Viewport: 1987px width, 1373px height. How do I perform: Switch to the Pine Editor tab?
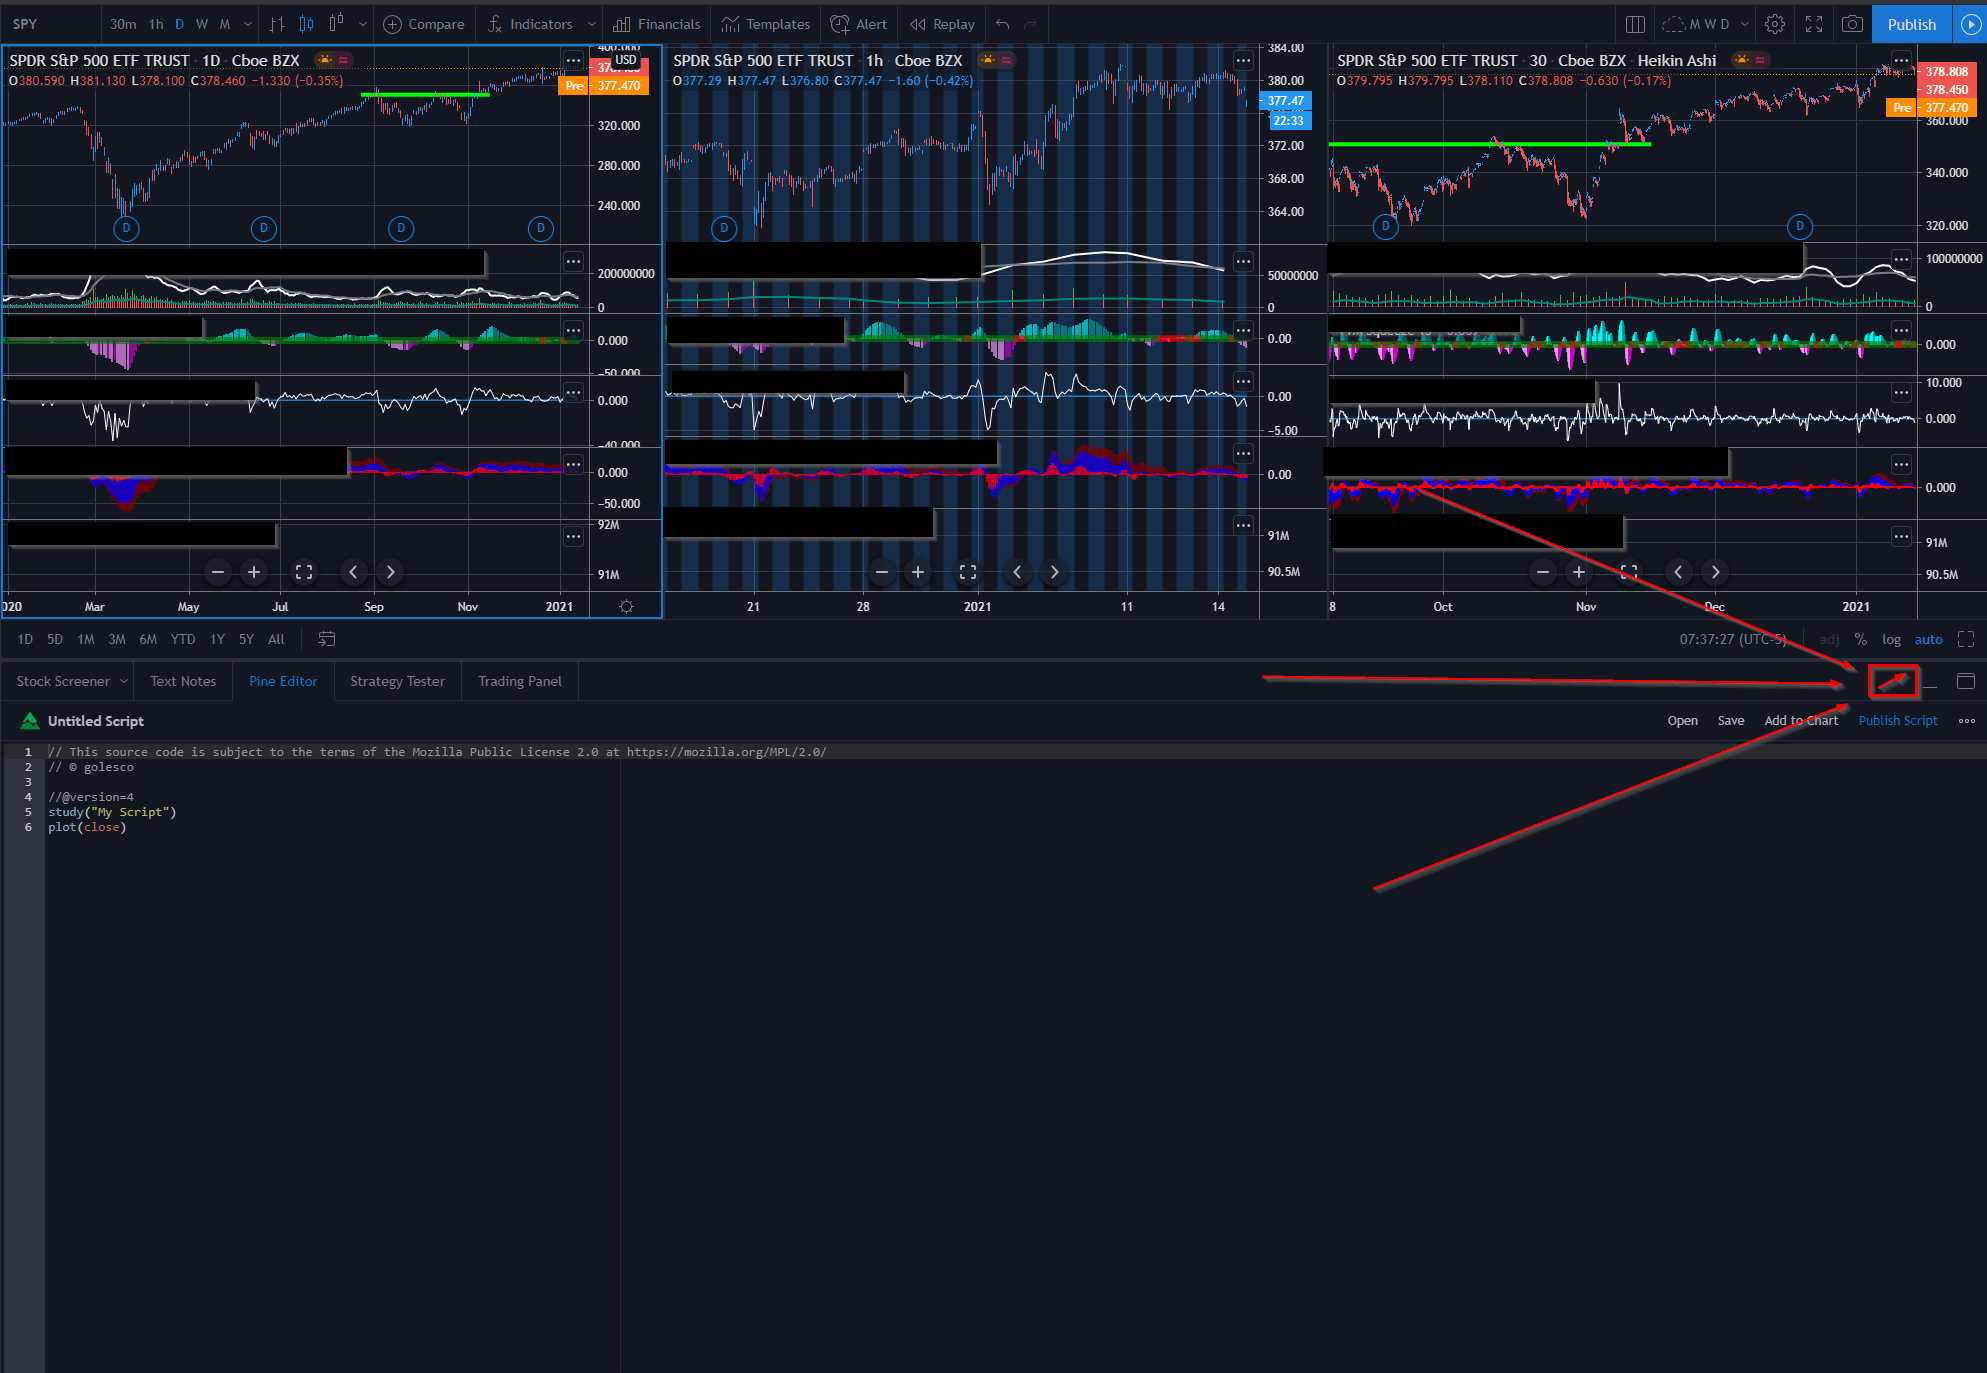coord(283,681)
